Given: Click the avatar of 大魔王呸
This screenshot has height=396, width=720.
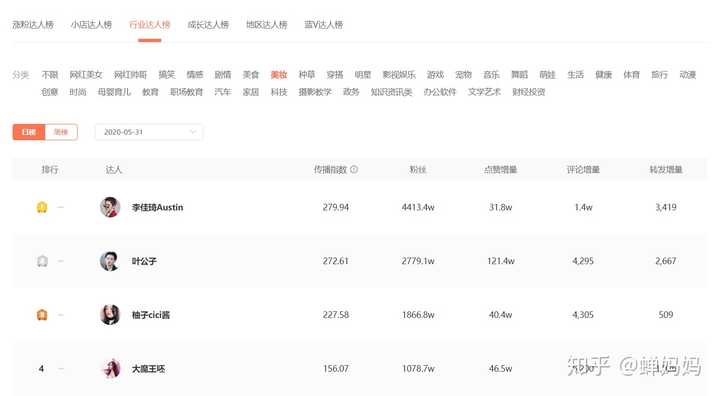Looking at the screenshot, I should tap(110, 368).
